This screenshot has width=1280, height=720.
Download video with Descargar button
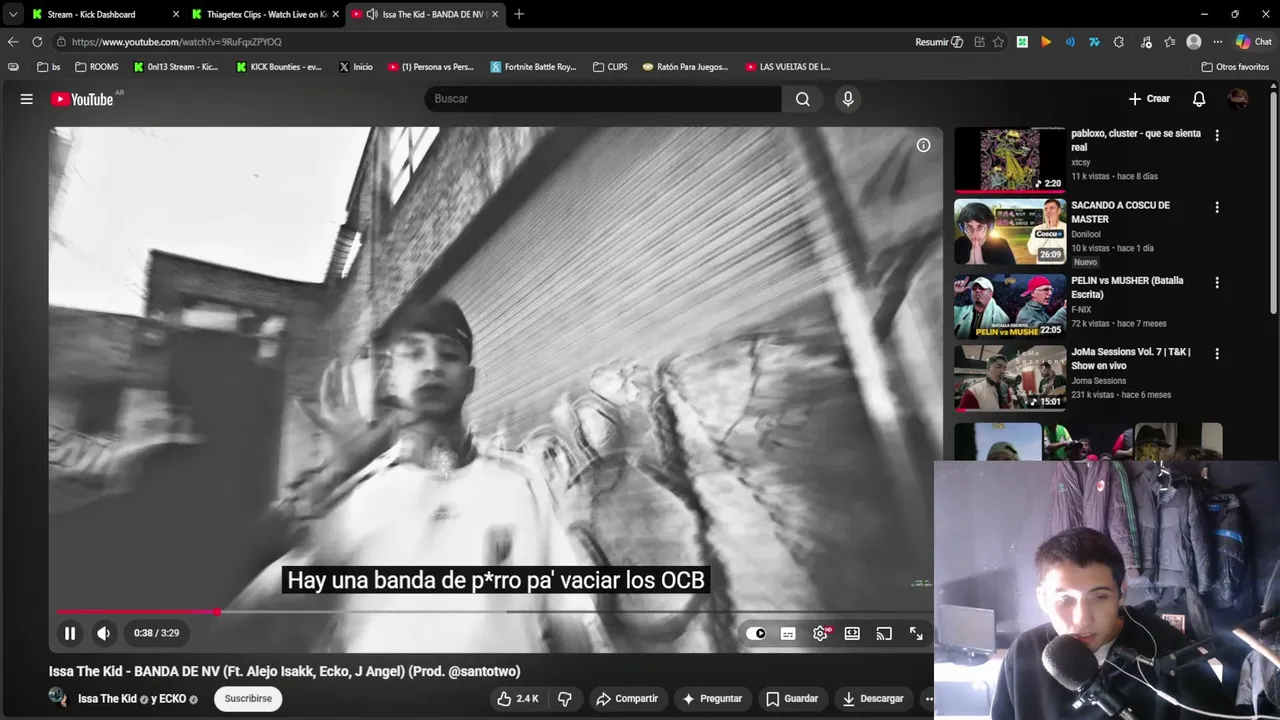pos(873,699)
